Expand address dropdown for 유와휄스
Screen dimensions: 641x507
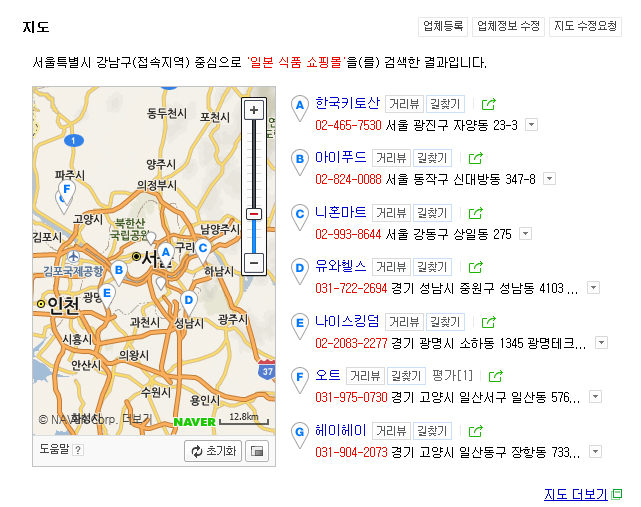point(593,288)
